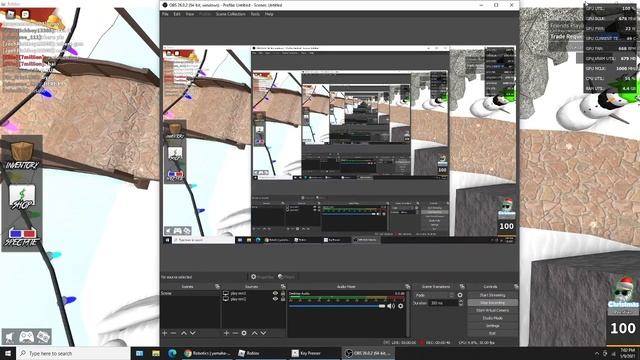This screenshot has width=640, height=360.
Task: Open the File menu in OBS
Action: (x=165, y=14)
